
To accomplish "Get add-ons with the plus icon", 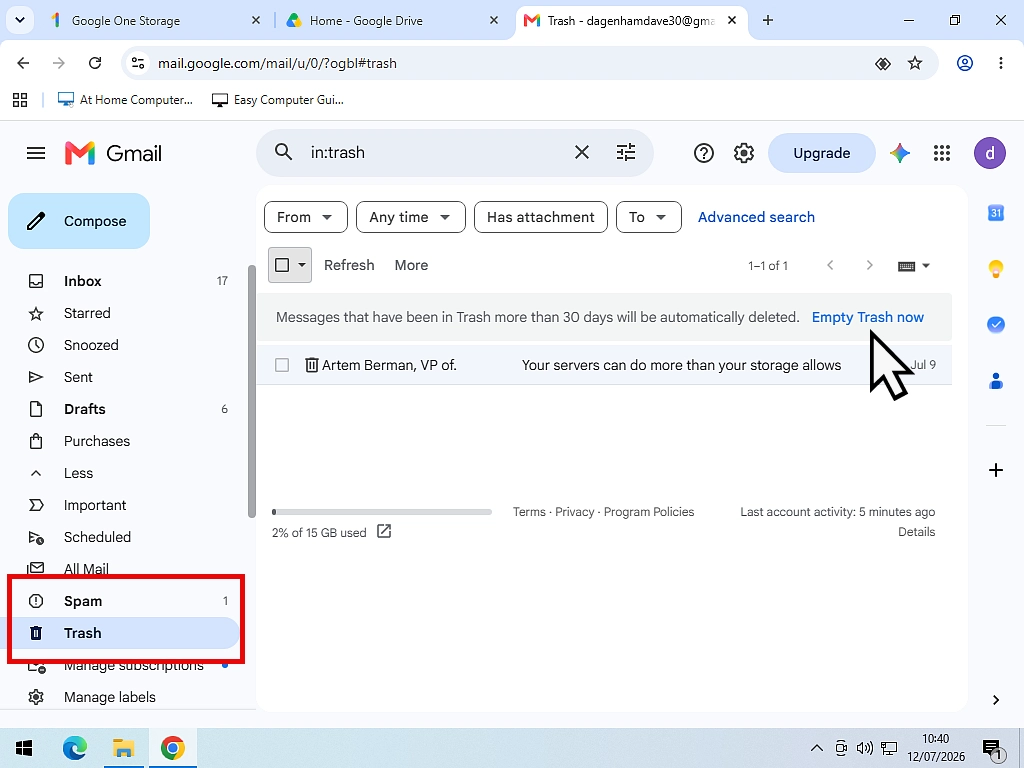I will click(x=996, y=470).
